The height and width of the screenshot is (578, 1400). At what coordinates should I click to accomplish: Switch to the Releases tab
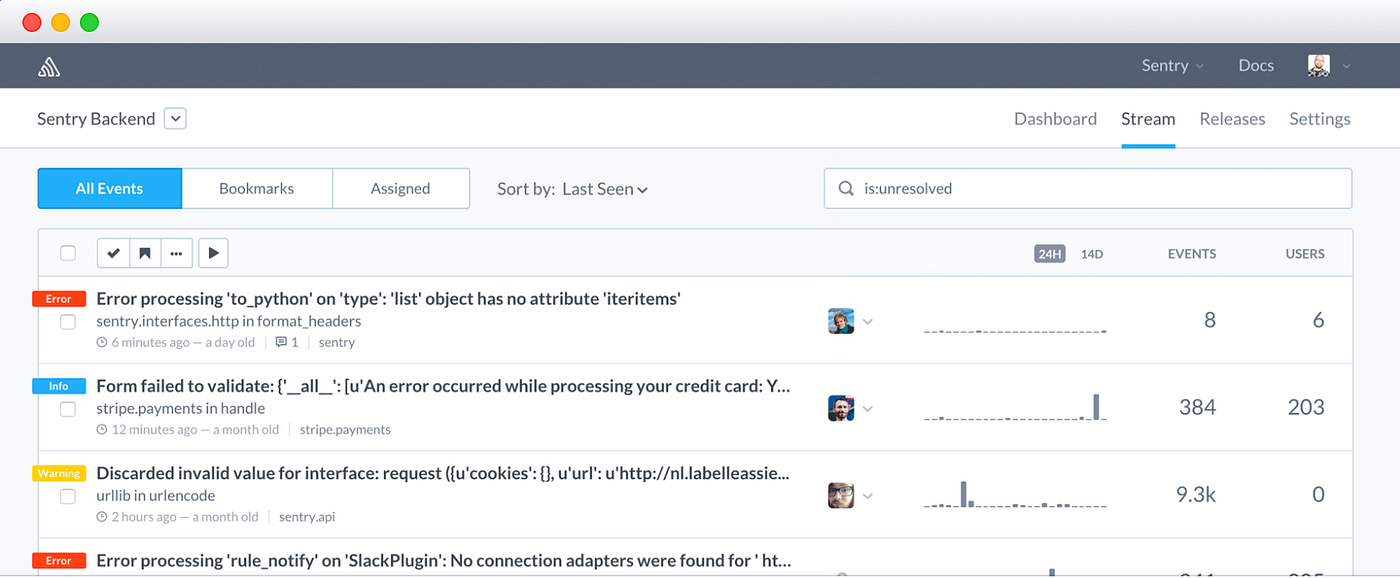point(1232,118)
